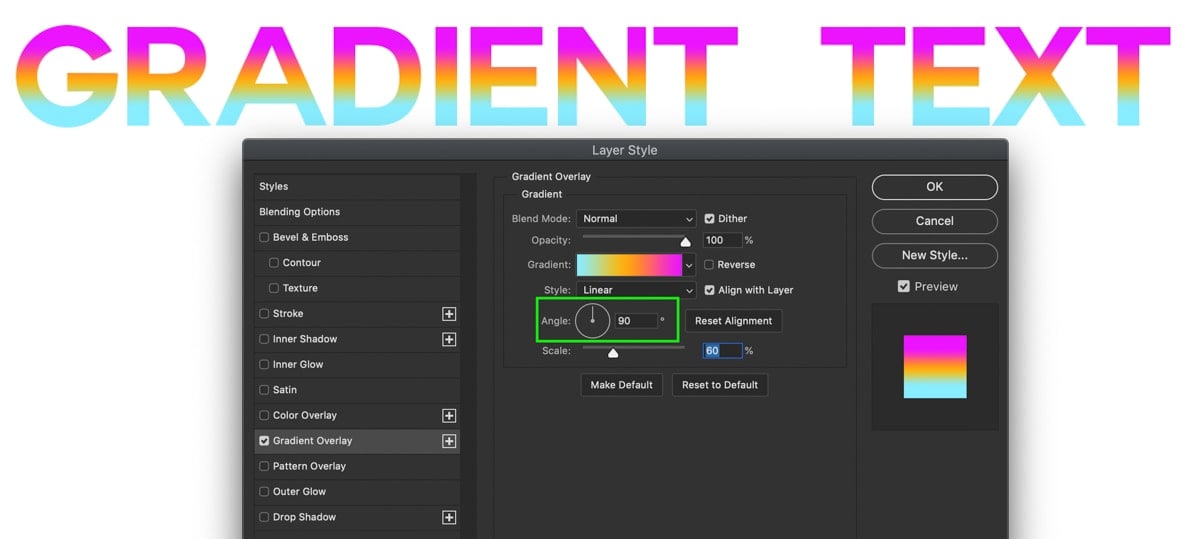Image resolution: width=1200 pixels, height=539 pixels.
Task: Open the Blend Mode dropdown
Action: tap(636, 219)
